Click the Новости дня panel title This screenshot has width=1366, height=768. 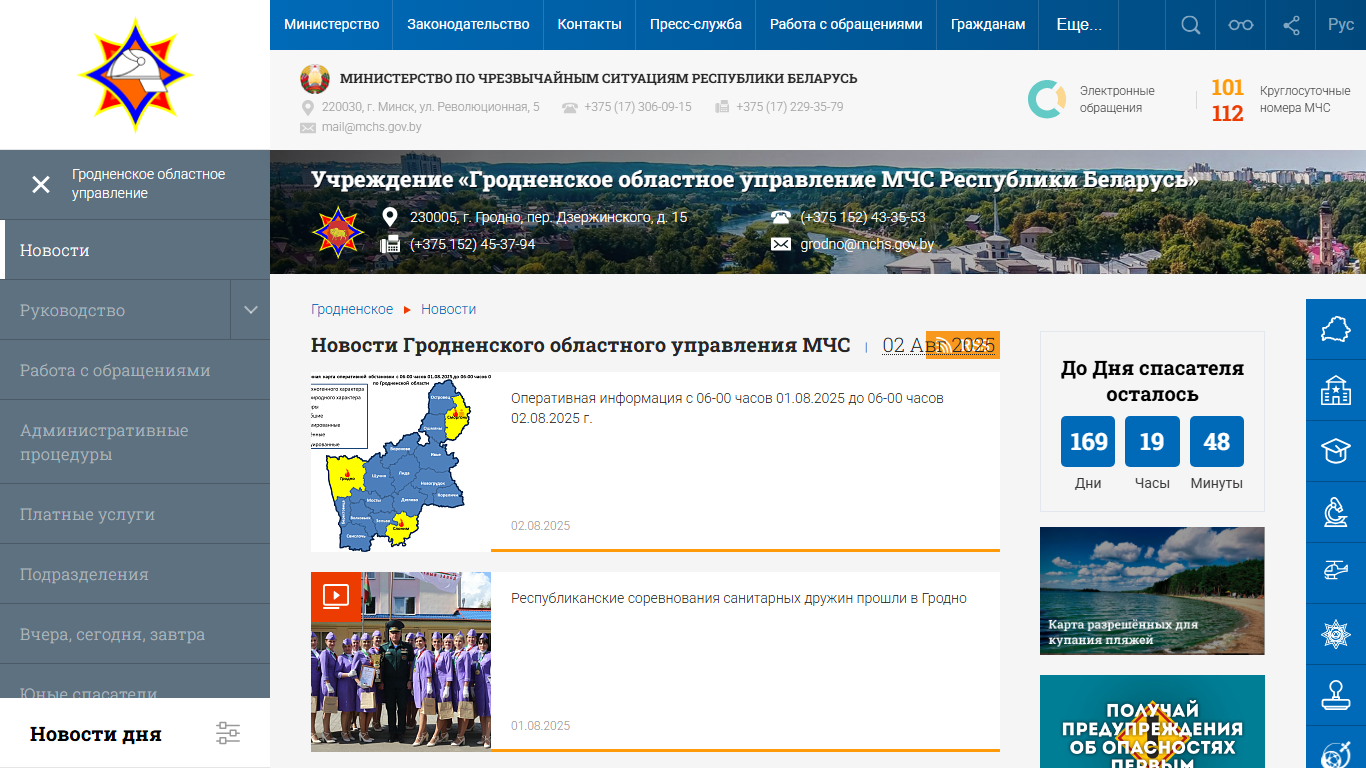(x=95, y=734)
